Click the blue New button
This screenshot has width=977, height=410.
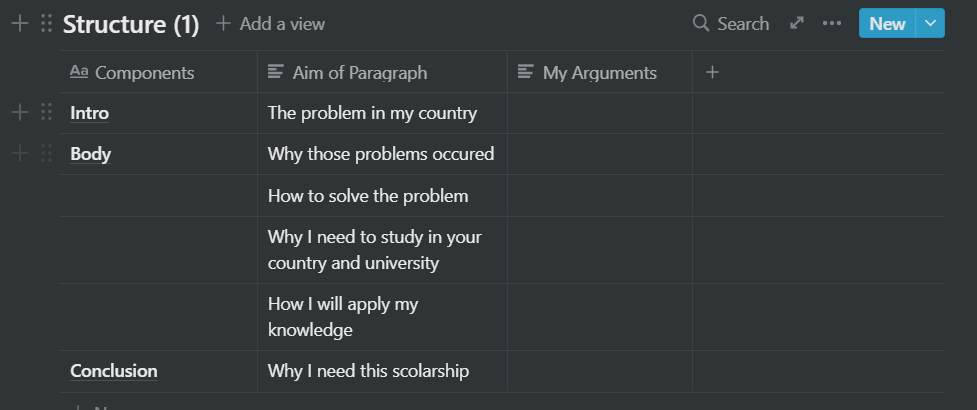887,24
